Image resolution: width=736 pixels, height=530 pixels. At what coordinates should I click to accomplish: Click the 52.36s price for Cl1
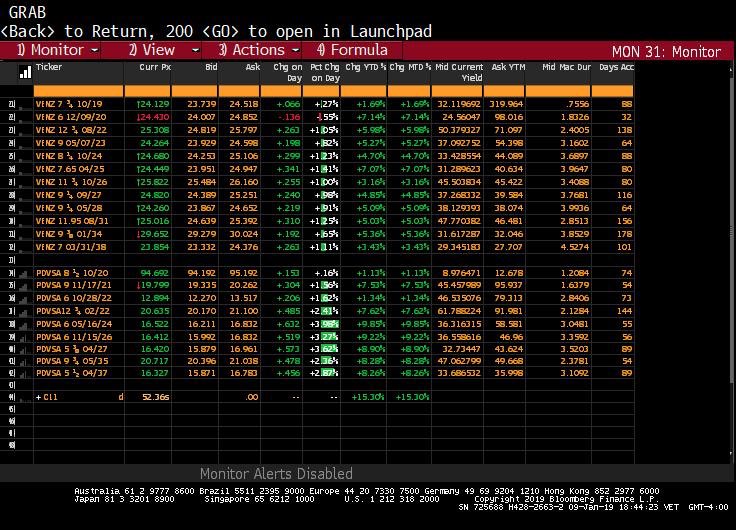pos(155,397)
